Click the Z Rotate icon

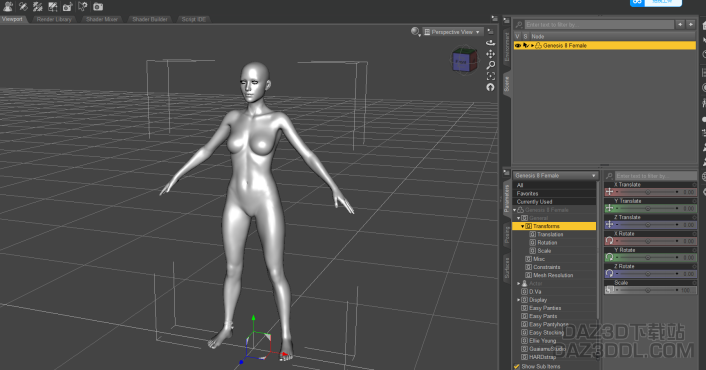pos(609,273)
